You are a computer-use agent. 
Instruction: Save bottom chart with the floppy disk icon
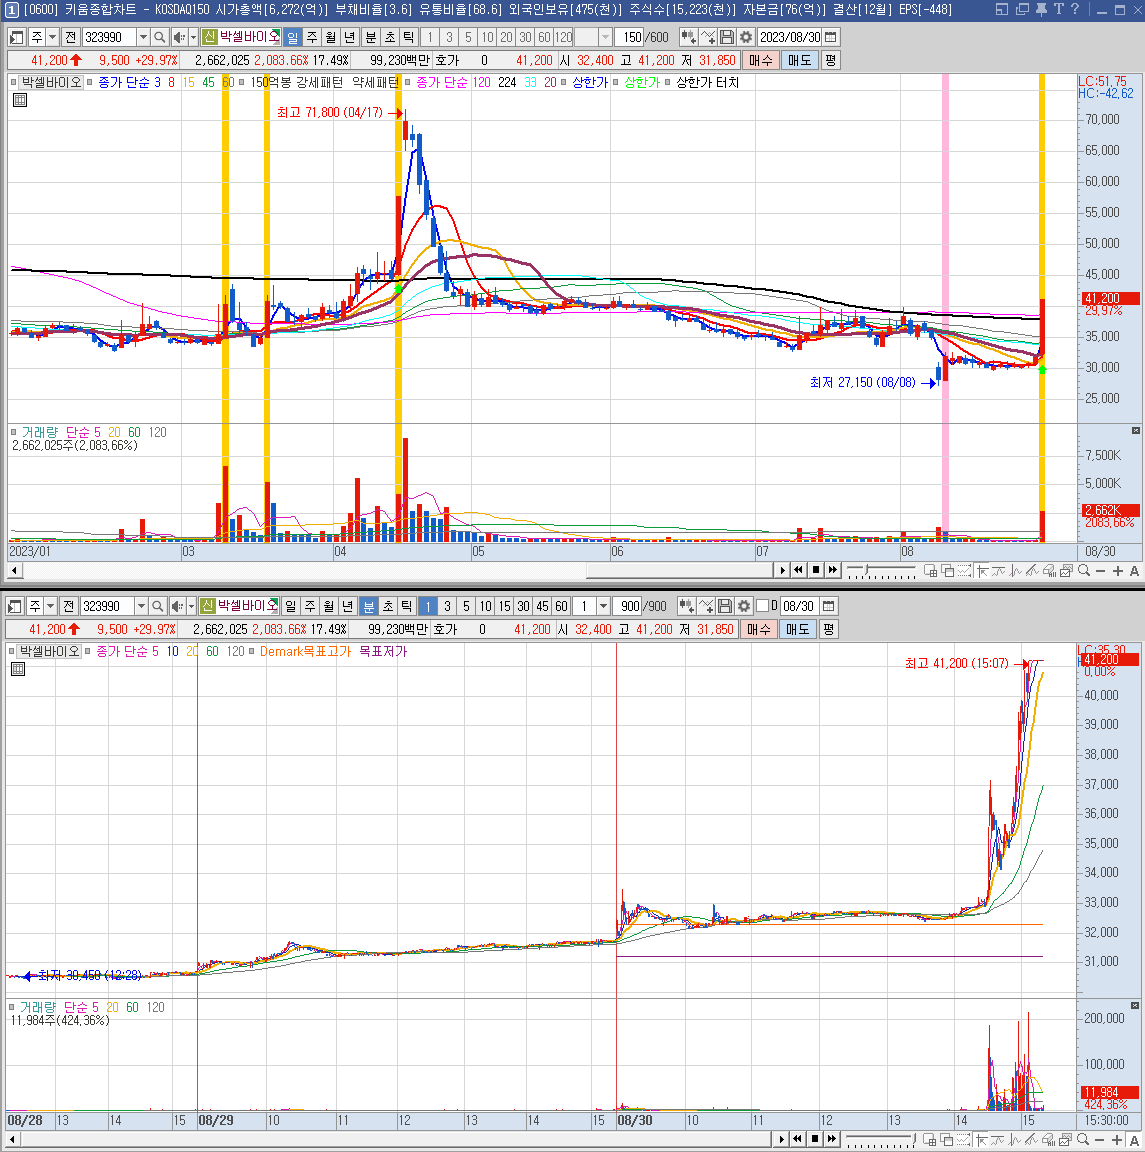(725, 606)
